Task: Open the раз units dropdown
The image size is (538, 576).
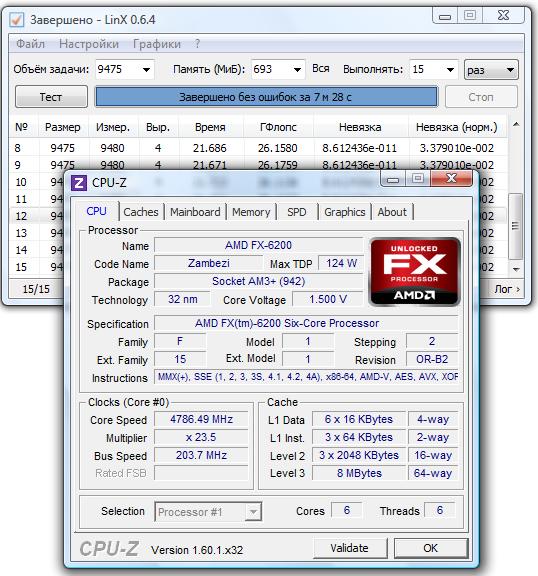Action: pyautogui.click(x=491, y=70)
